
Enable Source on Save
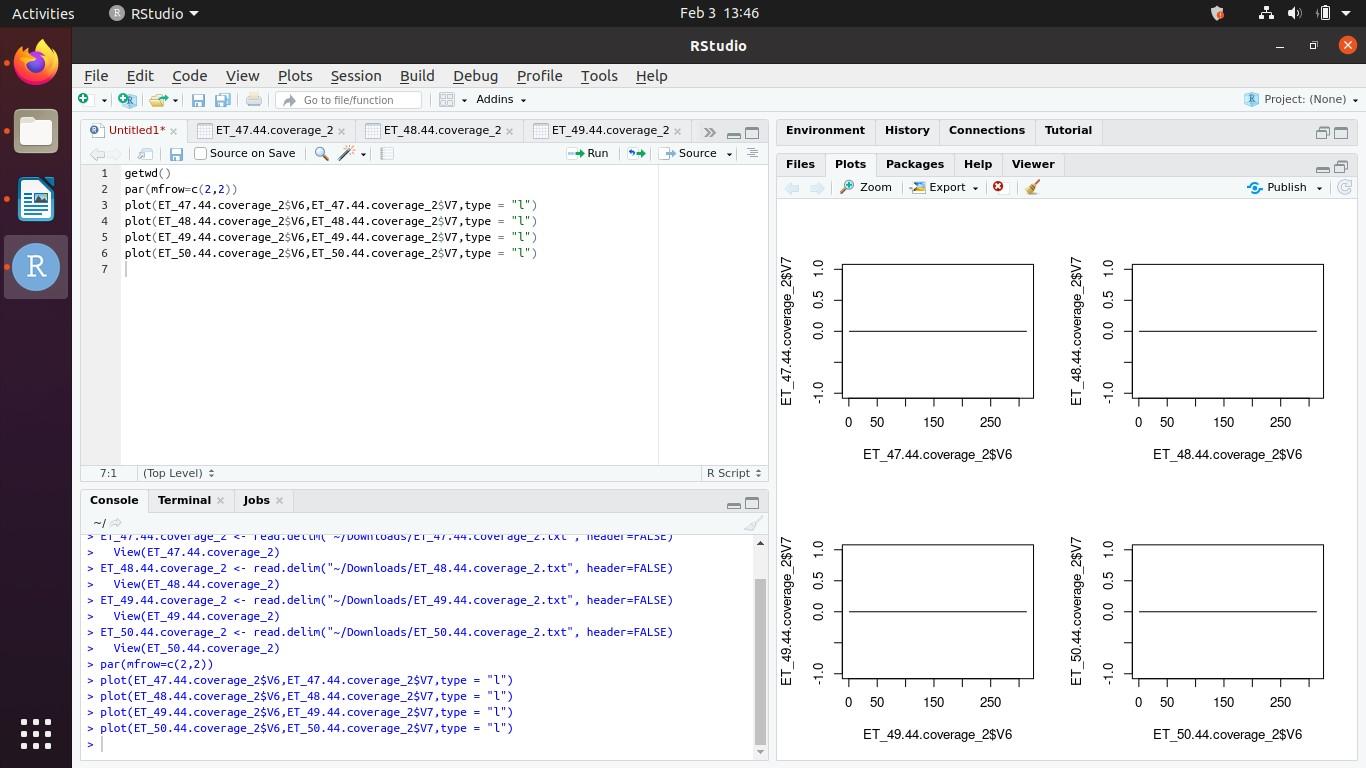point(201,153)
